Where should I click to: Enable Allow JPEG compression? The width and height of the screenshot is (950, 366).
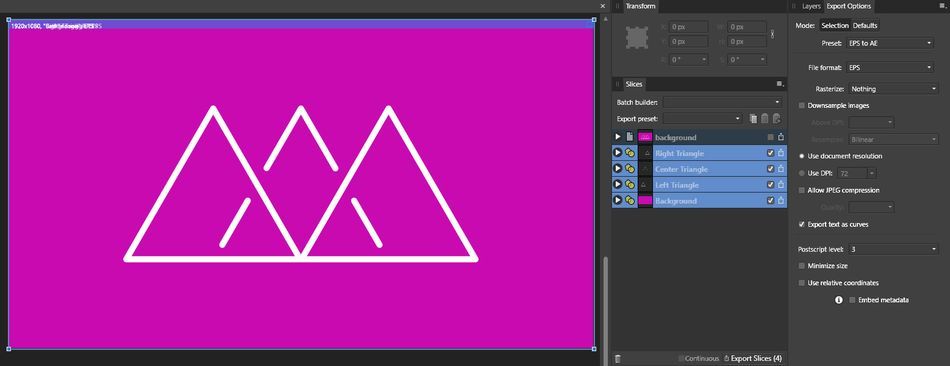coord(802,190)
